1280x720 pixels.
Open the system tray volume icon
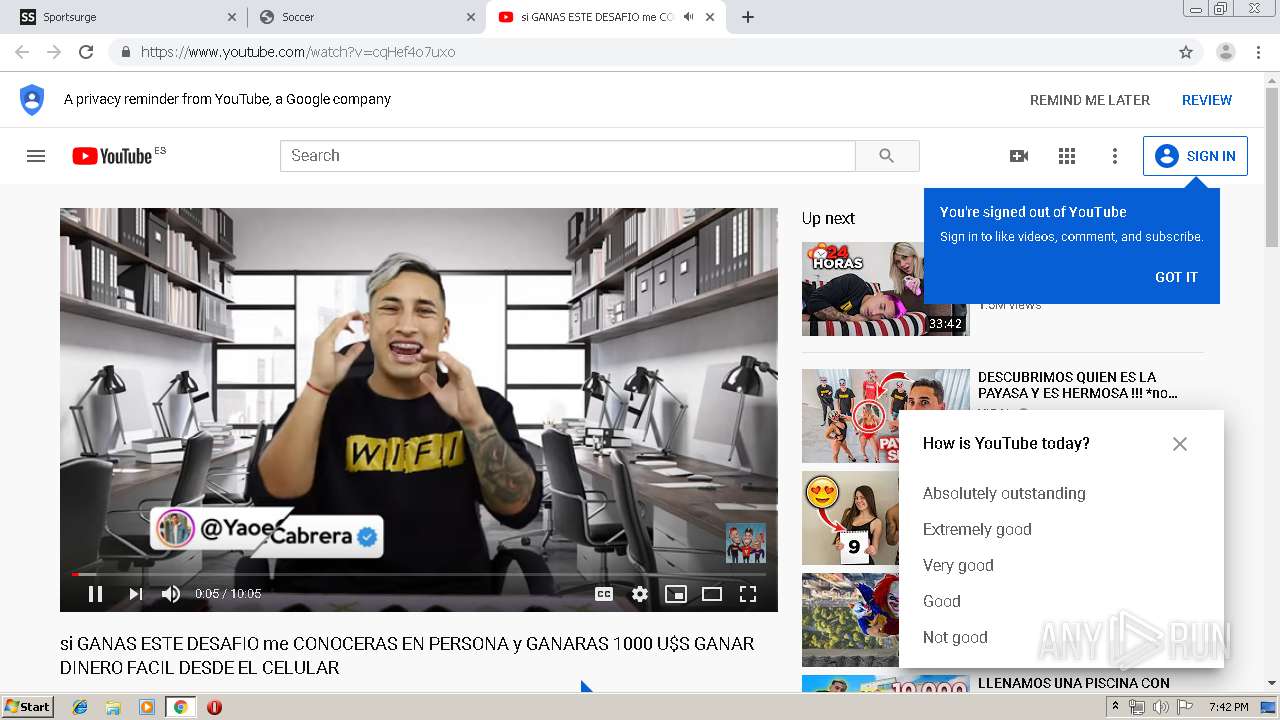click(1160, 707)
